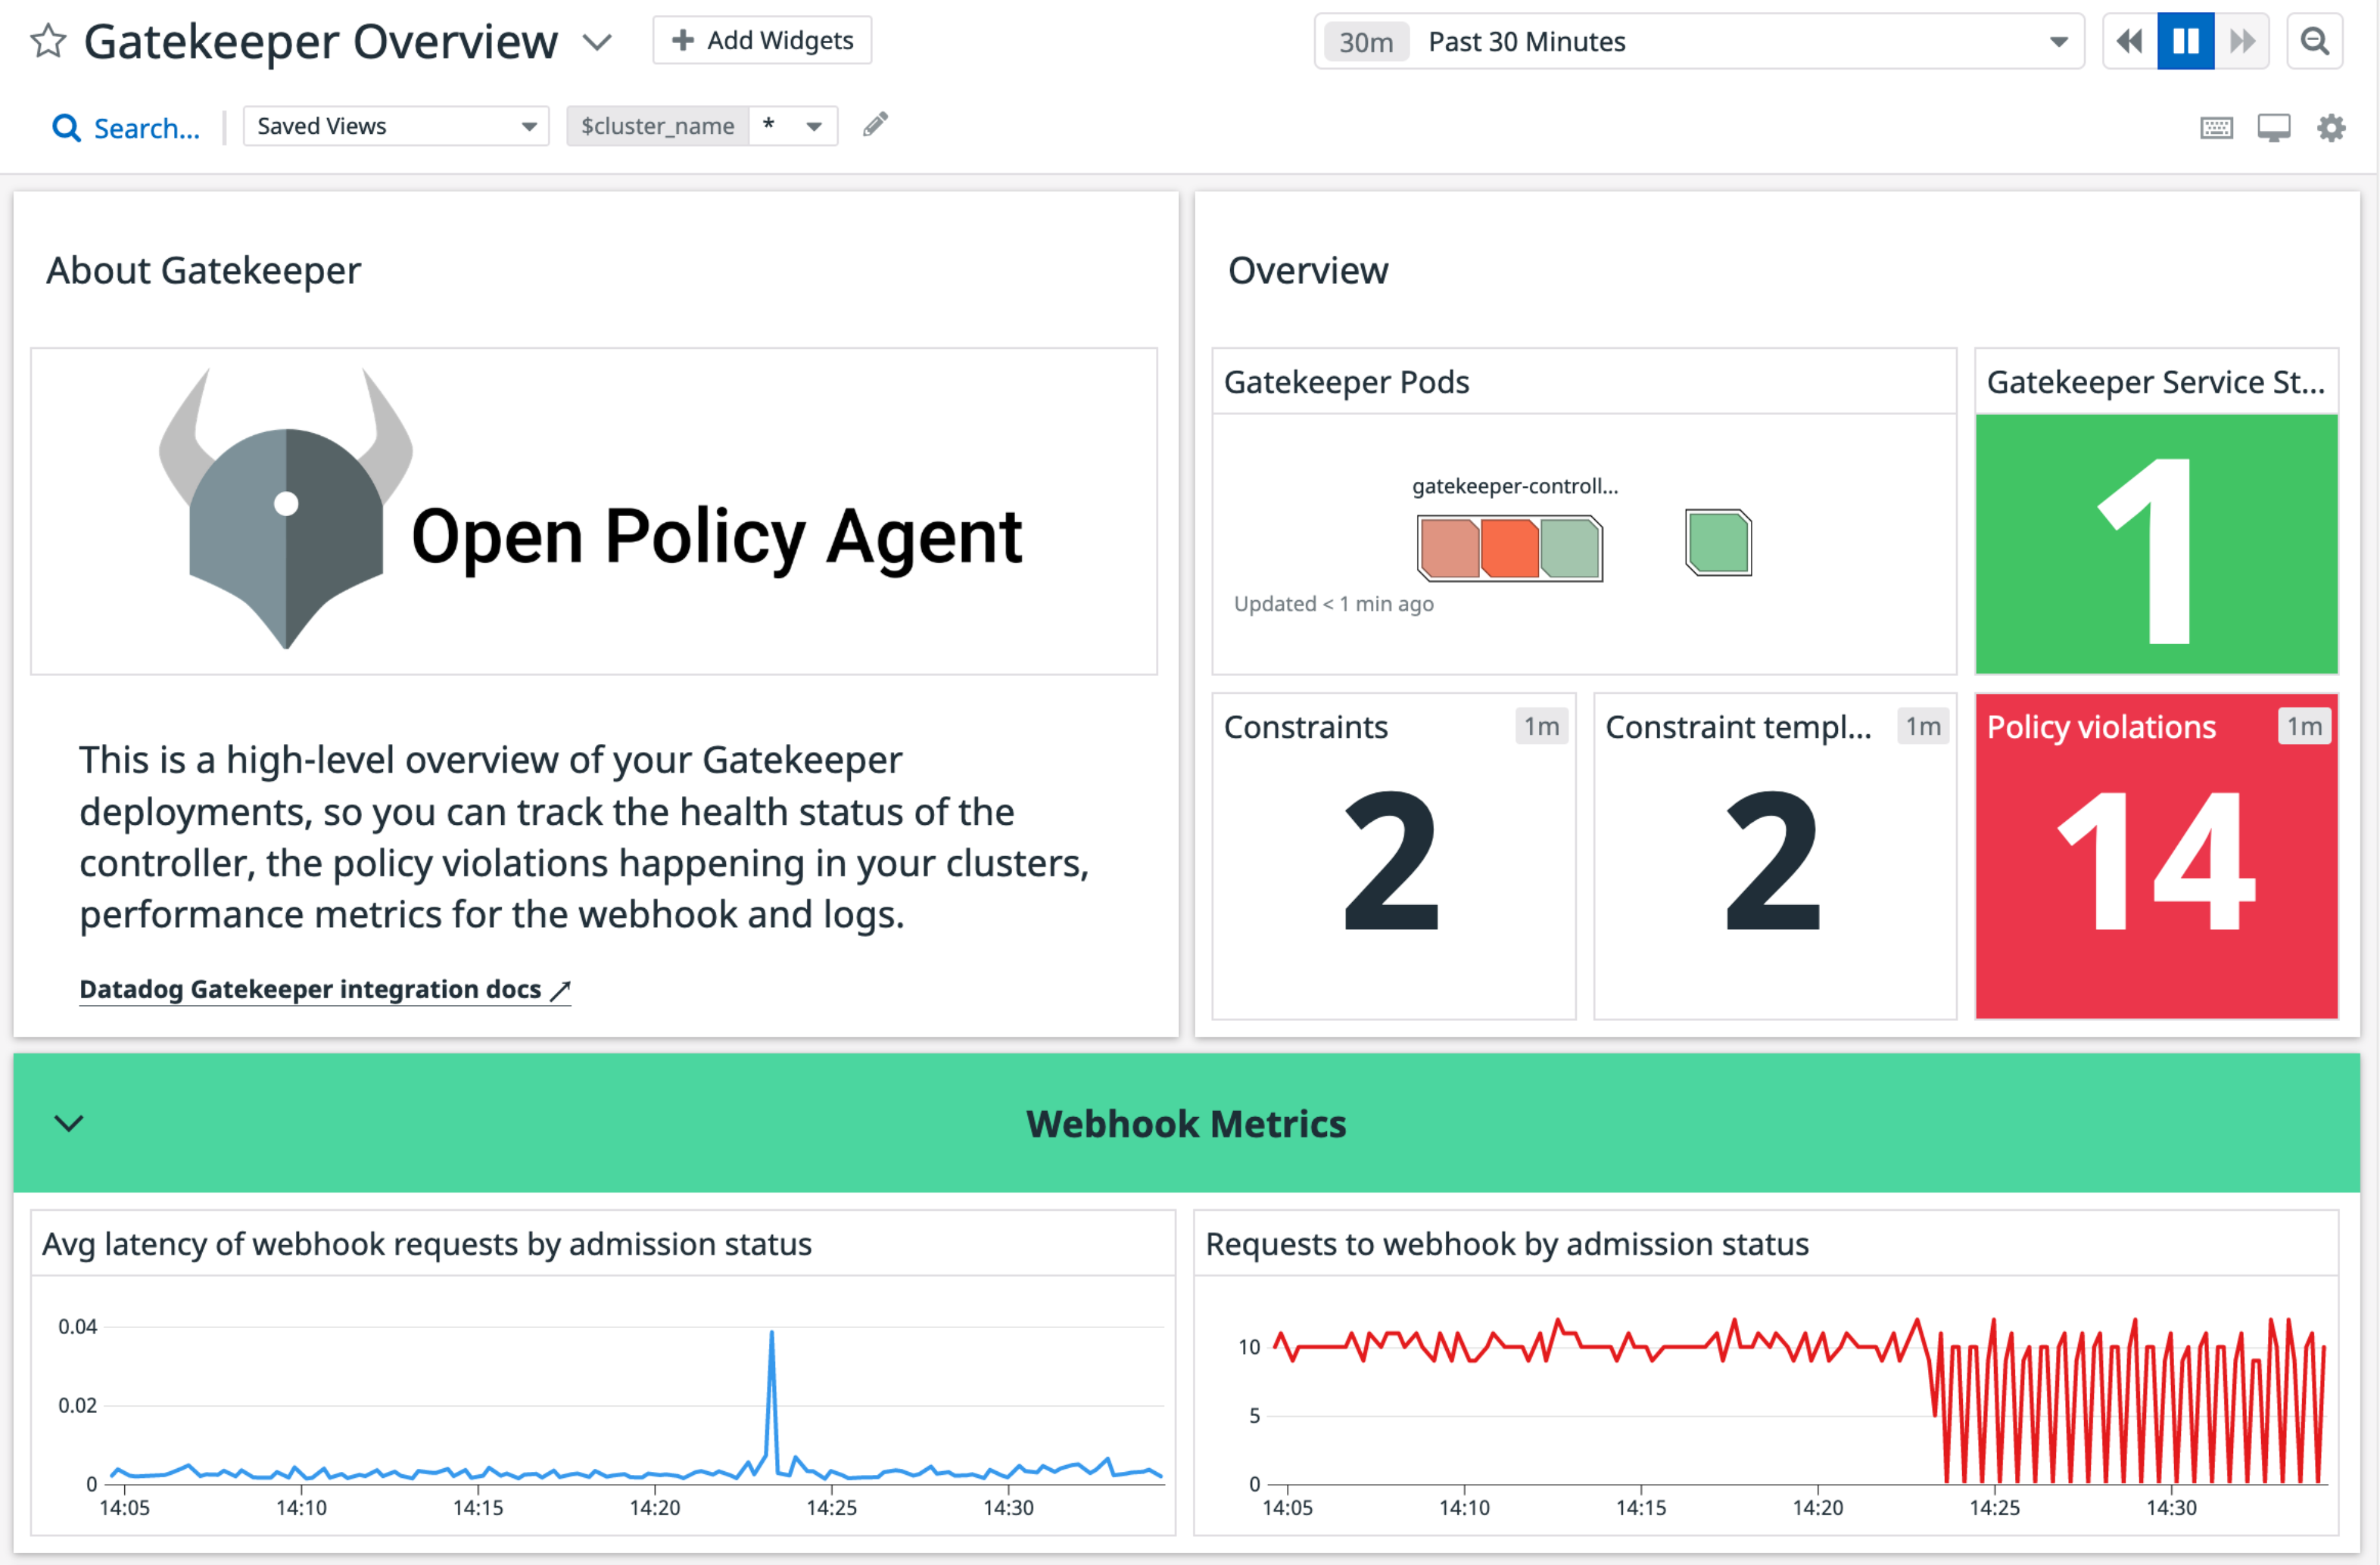Collapse the Webhook Metrics section
This screenshot has width=2380, height=1565.
69,1123
